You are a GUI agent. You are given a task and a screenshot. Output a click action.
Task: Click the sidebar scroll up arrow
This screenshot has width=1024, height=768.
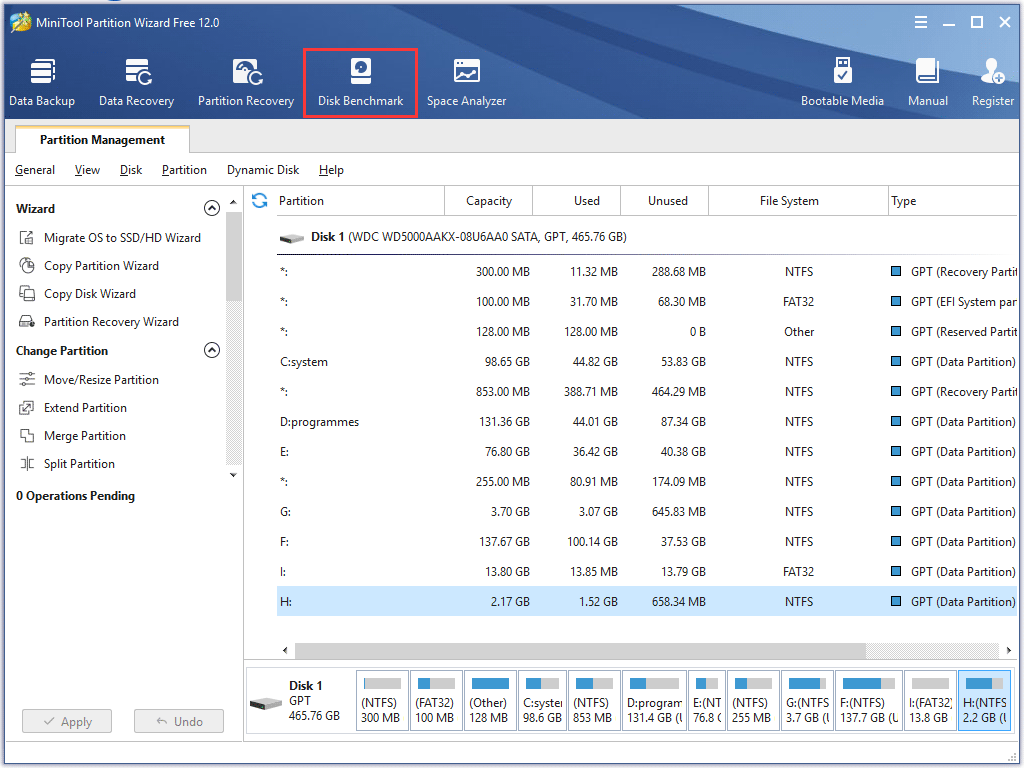[233, 202]
